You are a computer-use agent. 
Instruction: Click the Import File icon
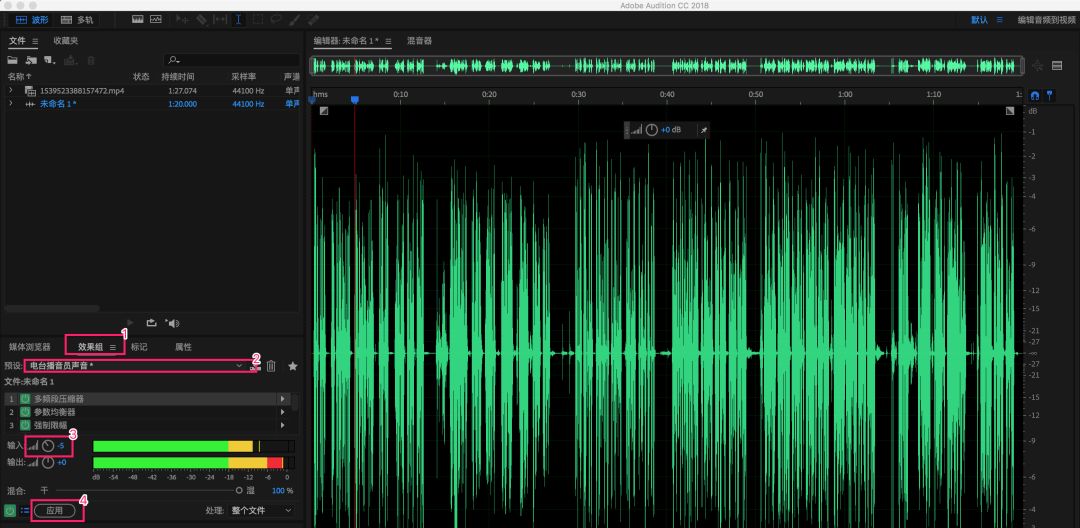click(x=32, y=61)
